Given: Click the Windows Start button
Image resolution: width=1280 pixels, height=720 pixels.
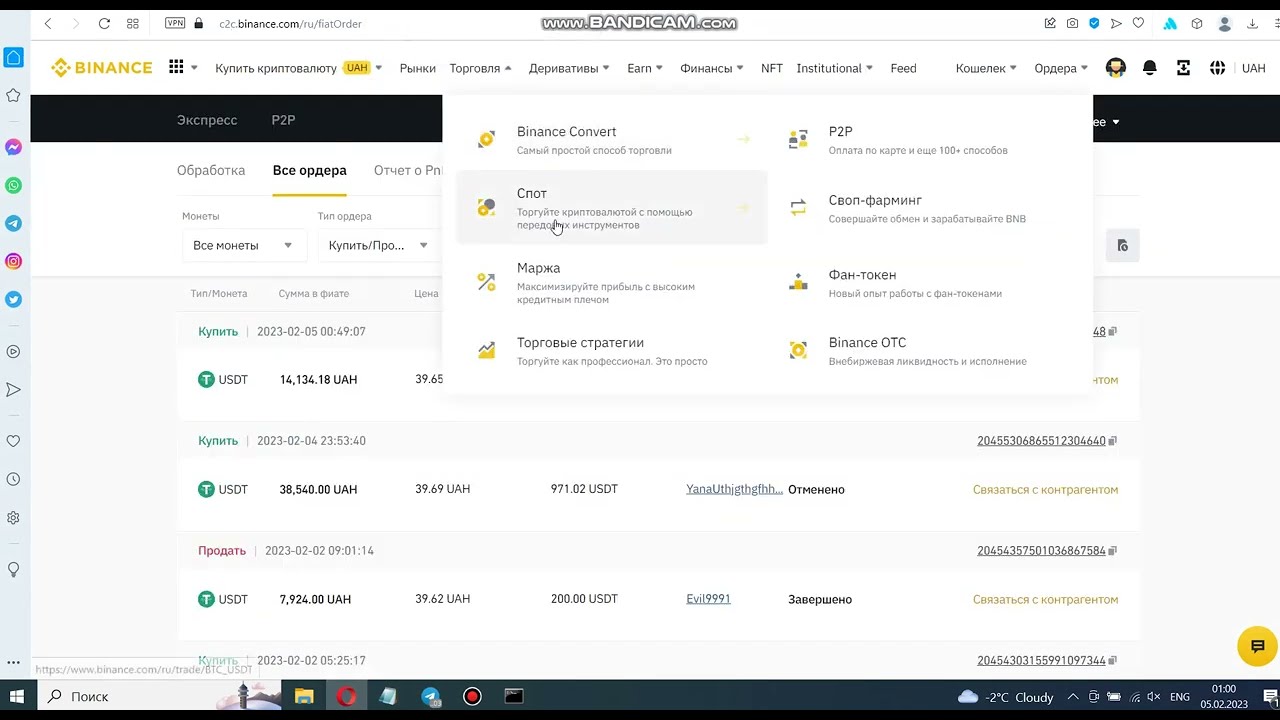Looking at the screenshot, I should [x=17, y=696].
